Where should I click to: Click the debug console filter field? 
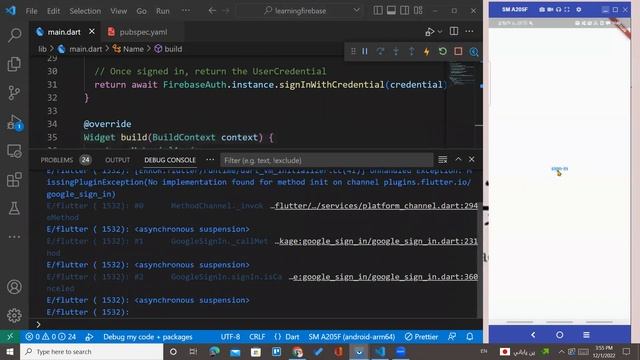[327, 160]
